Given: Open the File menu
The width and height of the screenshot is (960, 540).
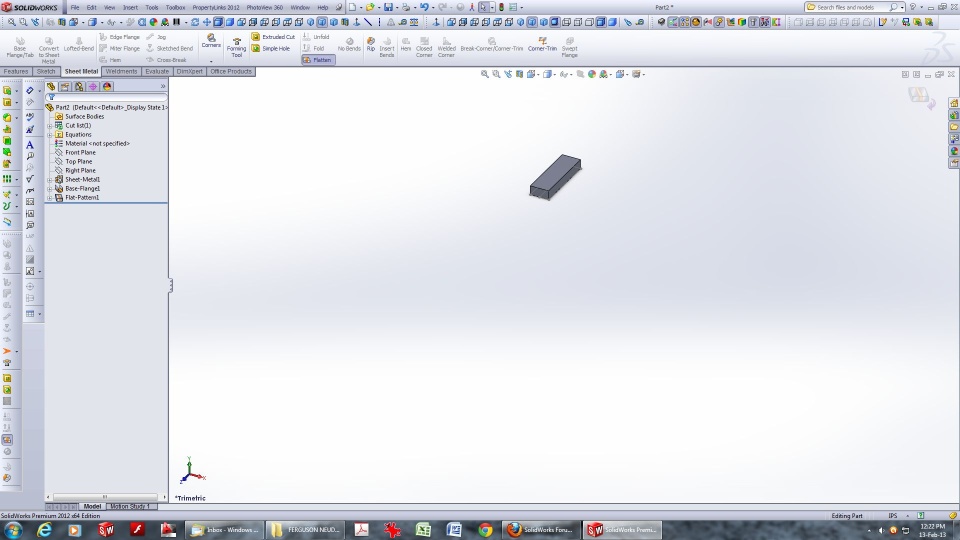Looking at the screenshot, I should [75, 7].
